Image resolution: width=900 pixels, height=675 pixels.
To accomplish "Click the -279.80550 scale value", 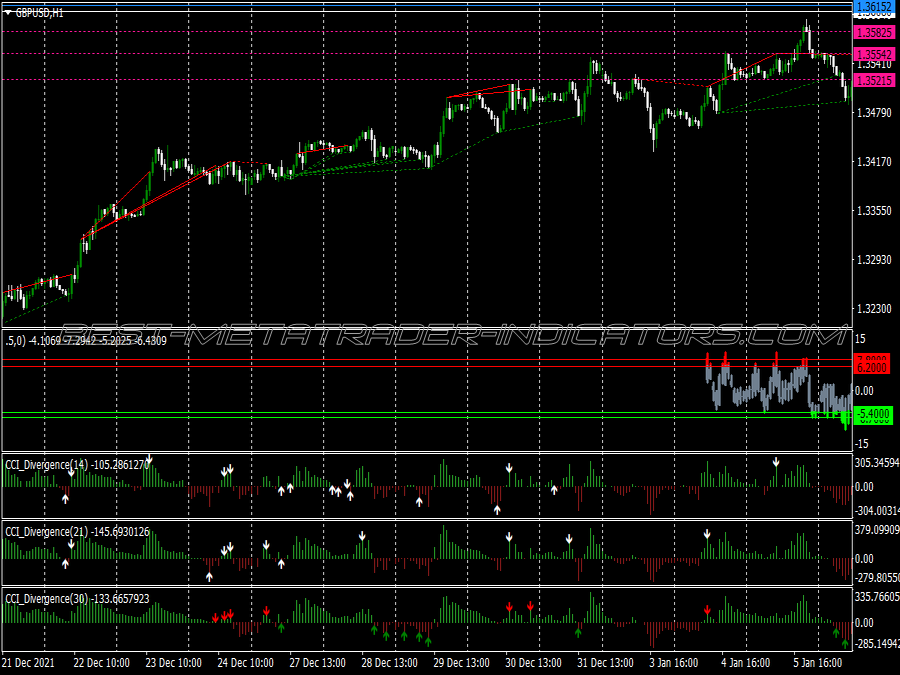I will coord(877,578).
